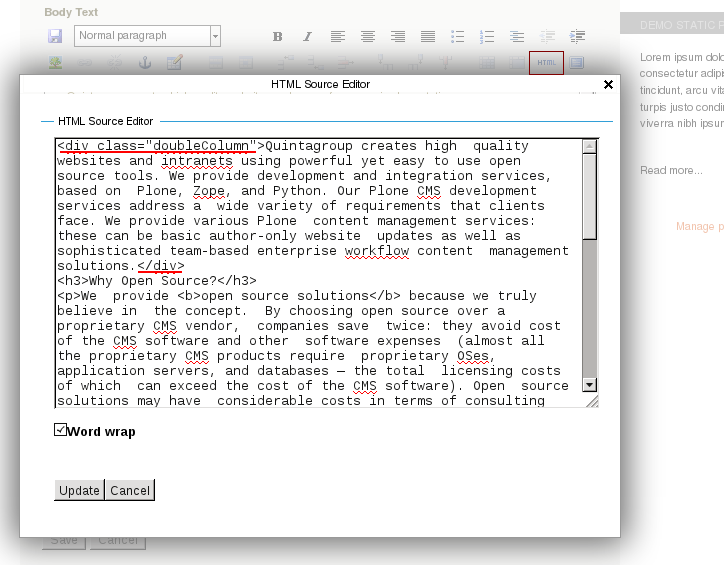
Task: Open the Read more link
Action: click(671, 171)
